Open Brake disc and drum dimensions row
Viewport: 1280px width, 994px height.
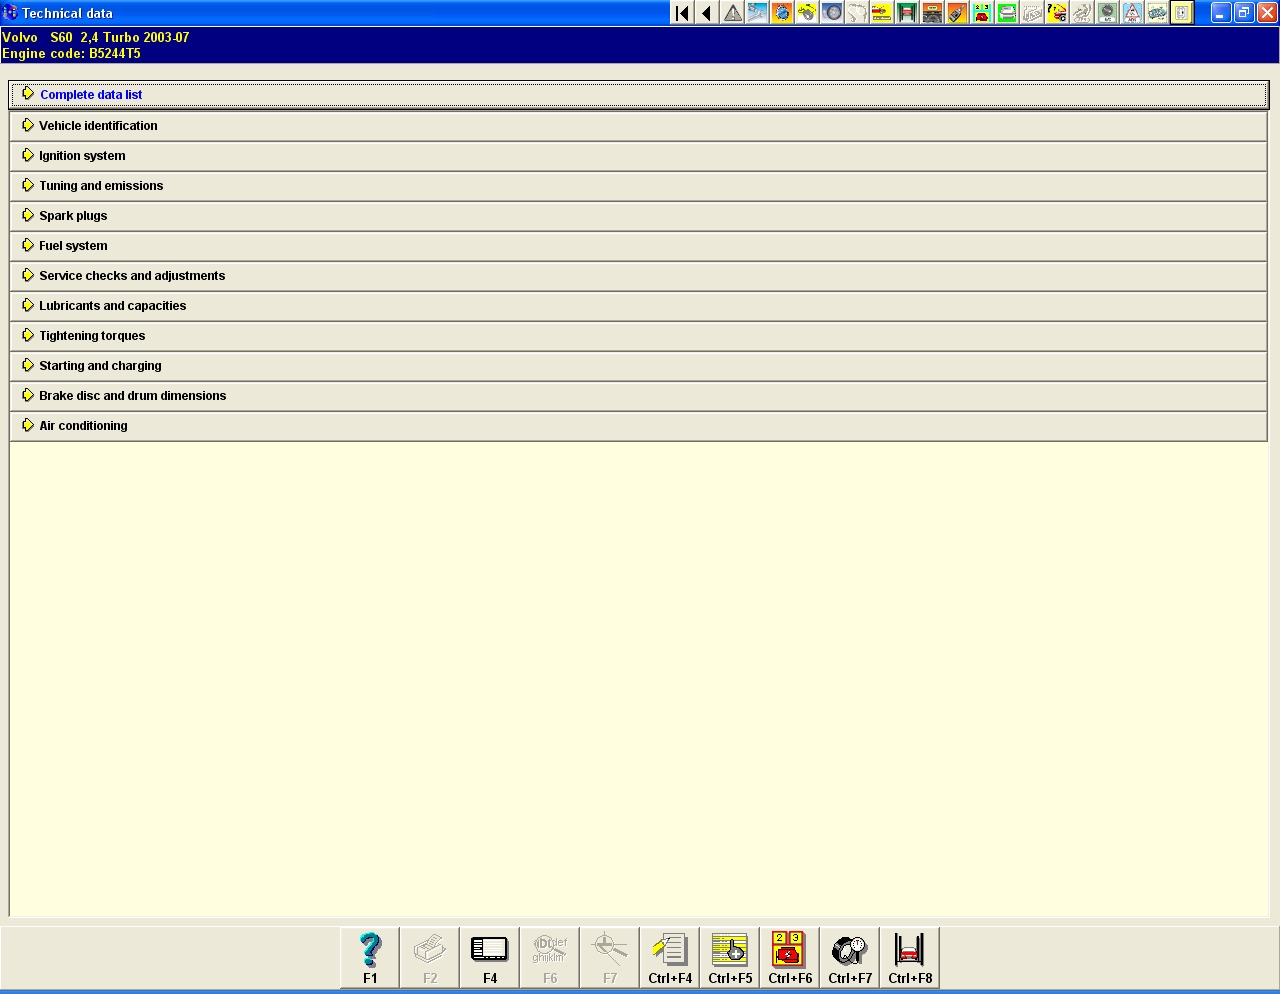[x=639, y=396]
